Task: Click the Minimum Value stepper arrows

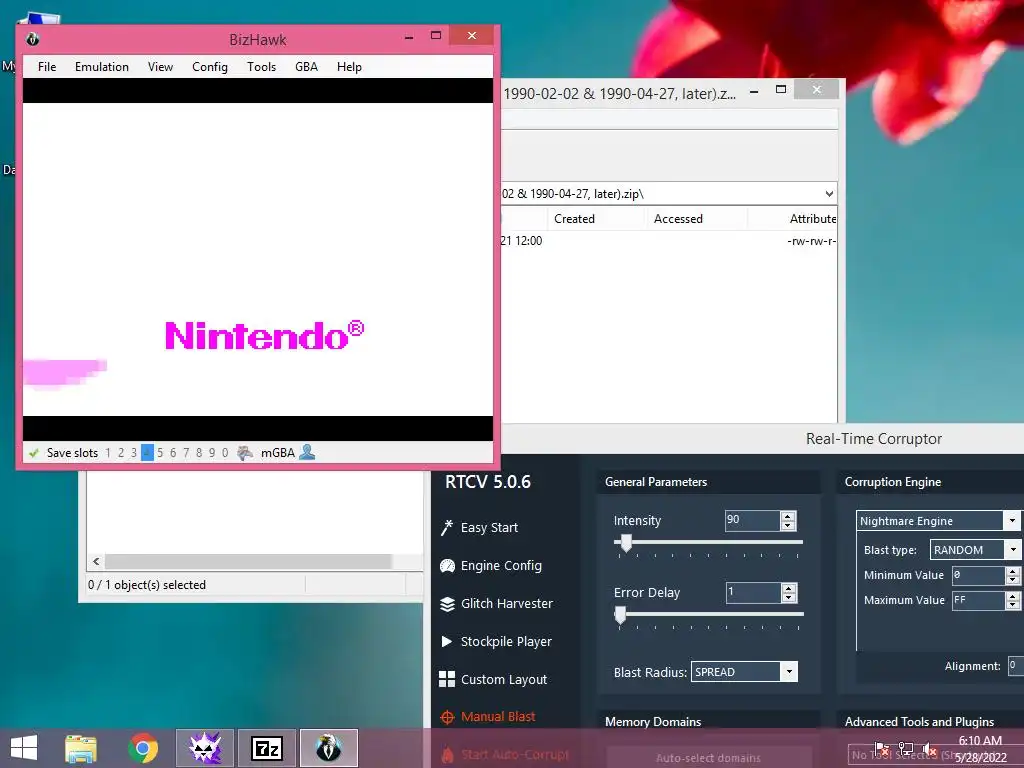Action: (x=1013, y=575)
